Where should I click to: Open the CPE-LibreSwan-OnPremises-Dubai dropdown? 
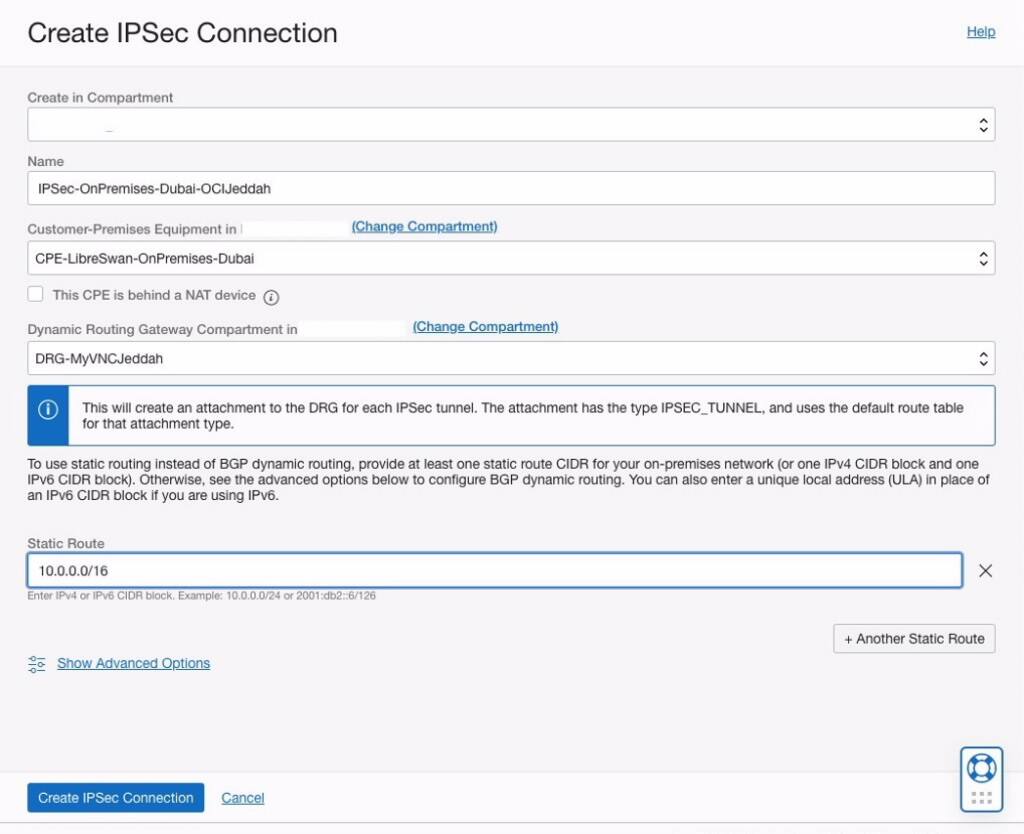(x=511, y=257)
